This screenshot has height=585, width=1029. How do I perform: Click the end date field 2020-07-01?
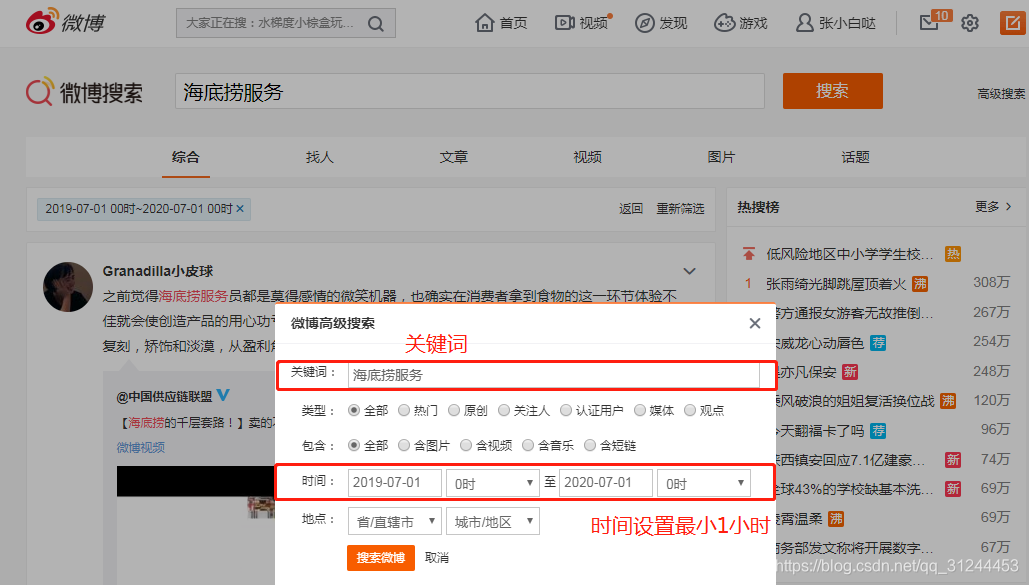(x=606, y=483)
